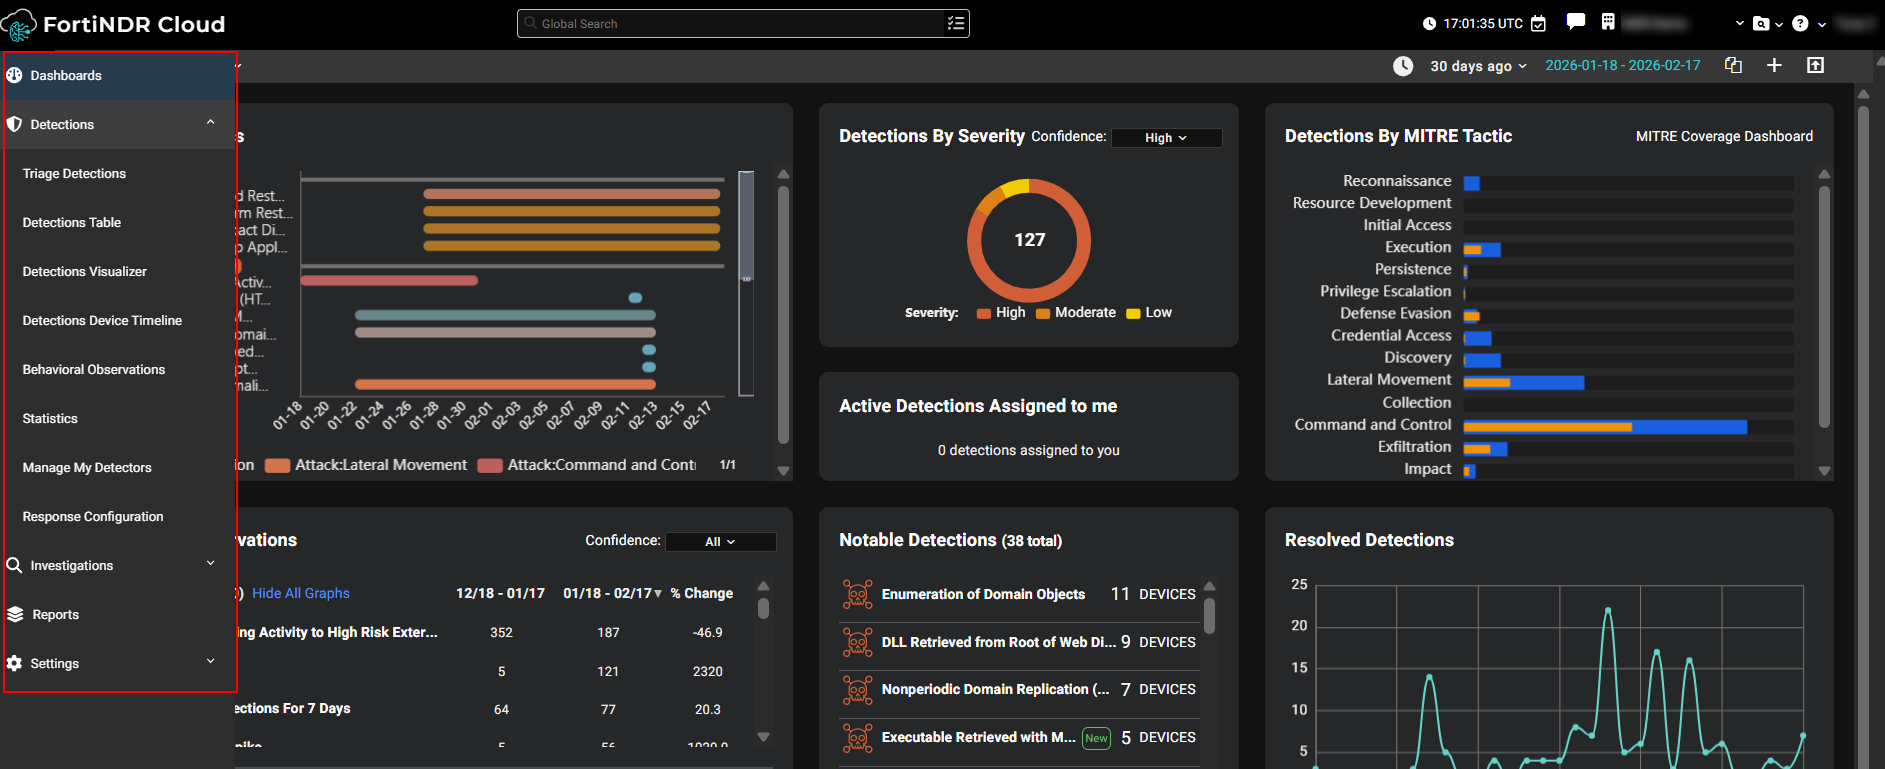Toggle the High severity legend entry

[1001, 313]
